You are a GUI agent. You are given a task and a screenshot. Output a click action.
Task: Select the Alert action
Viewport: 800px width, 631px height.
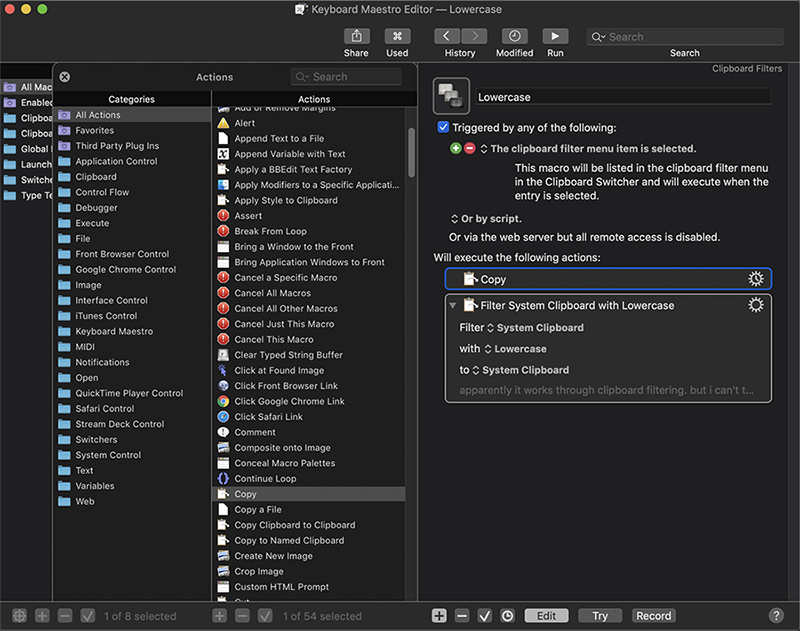click(309, 123)
